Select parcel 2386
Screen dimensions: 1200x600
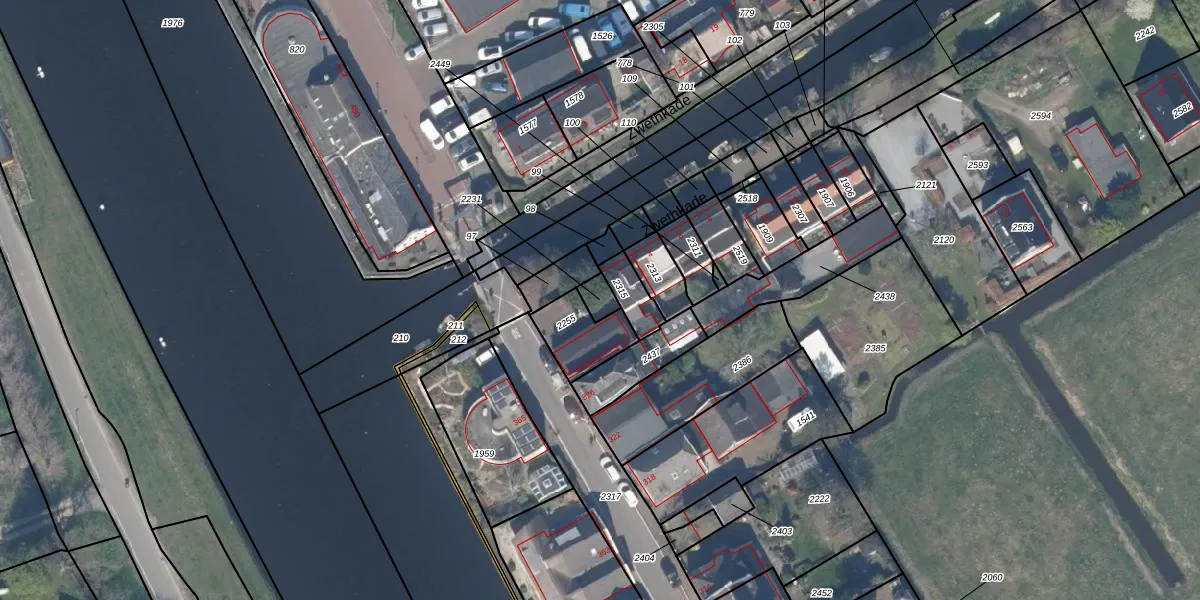click(742, 364)
